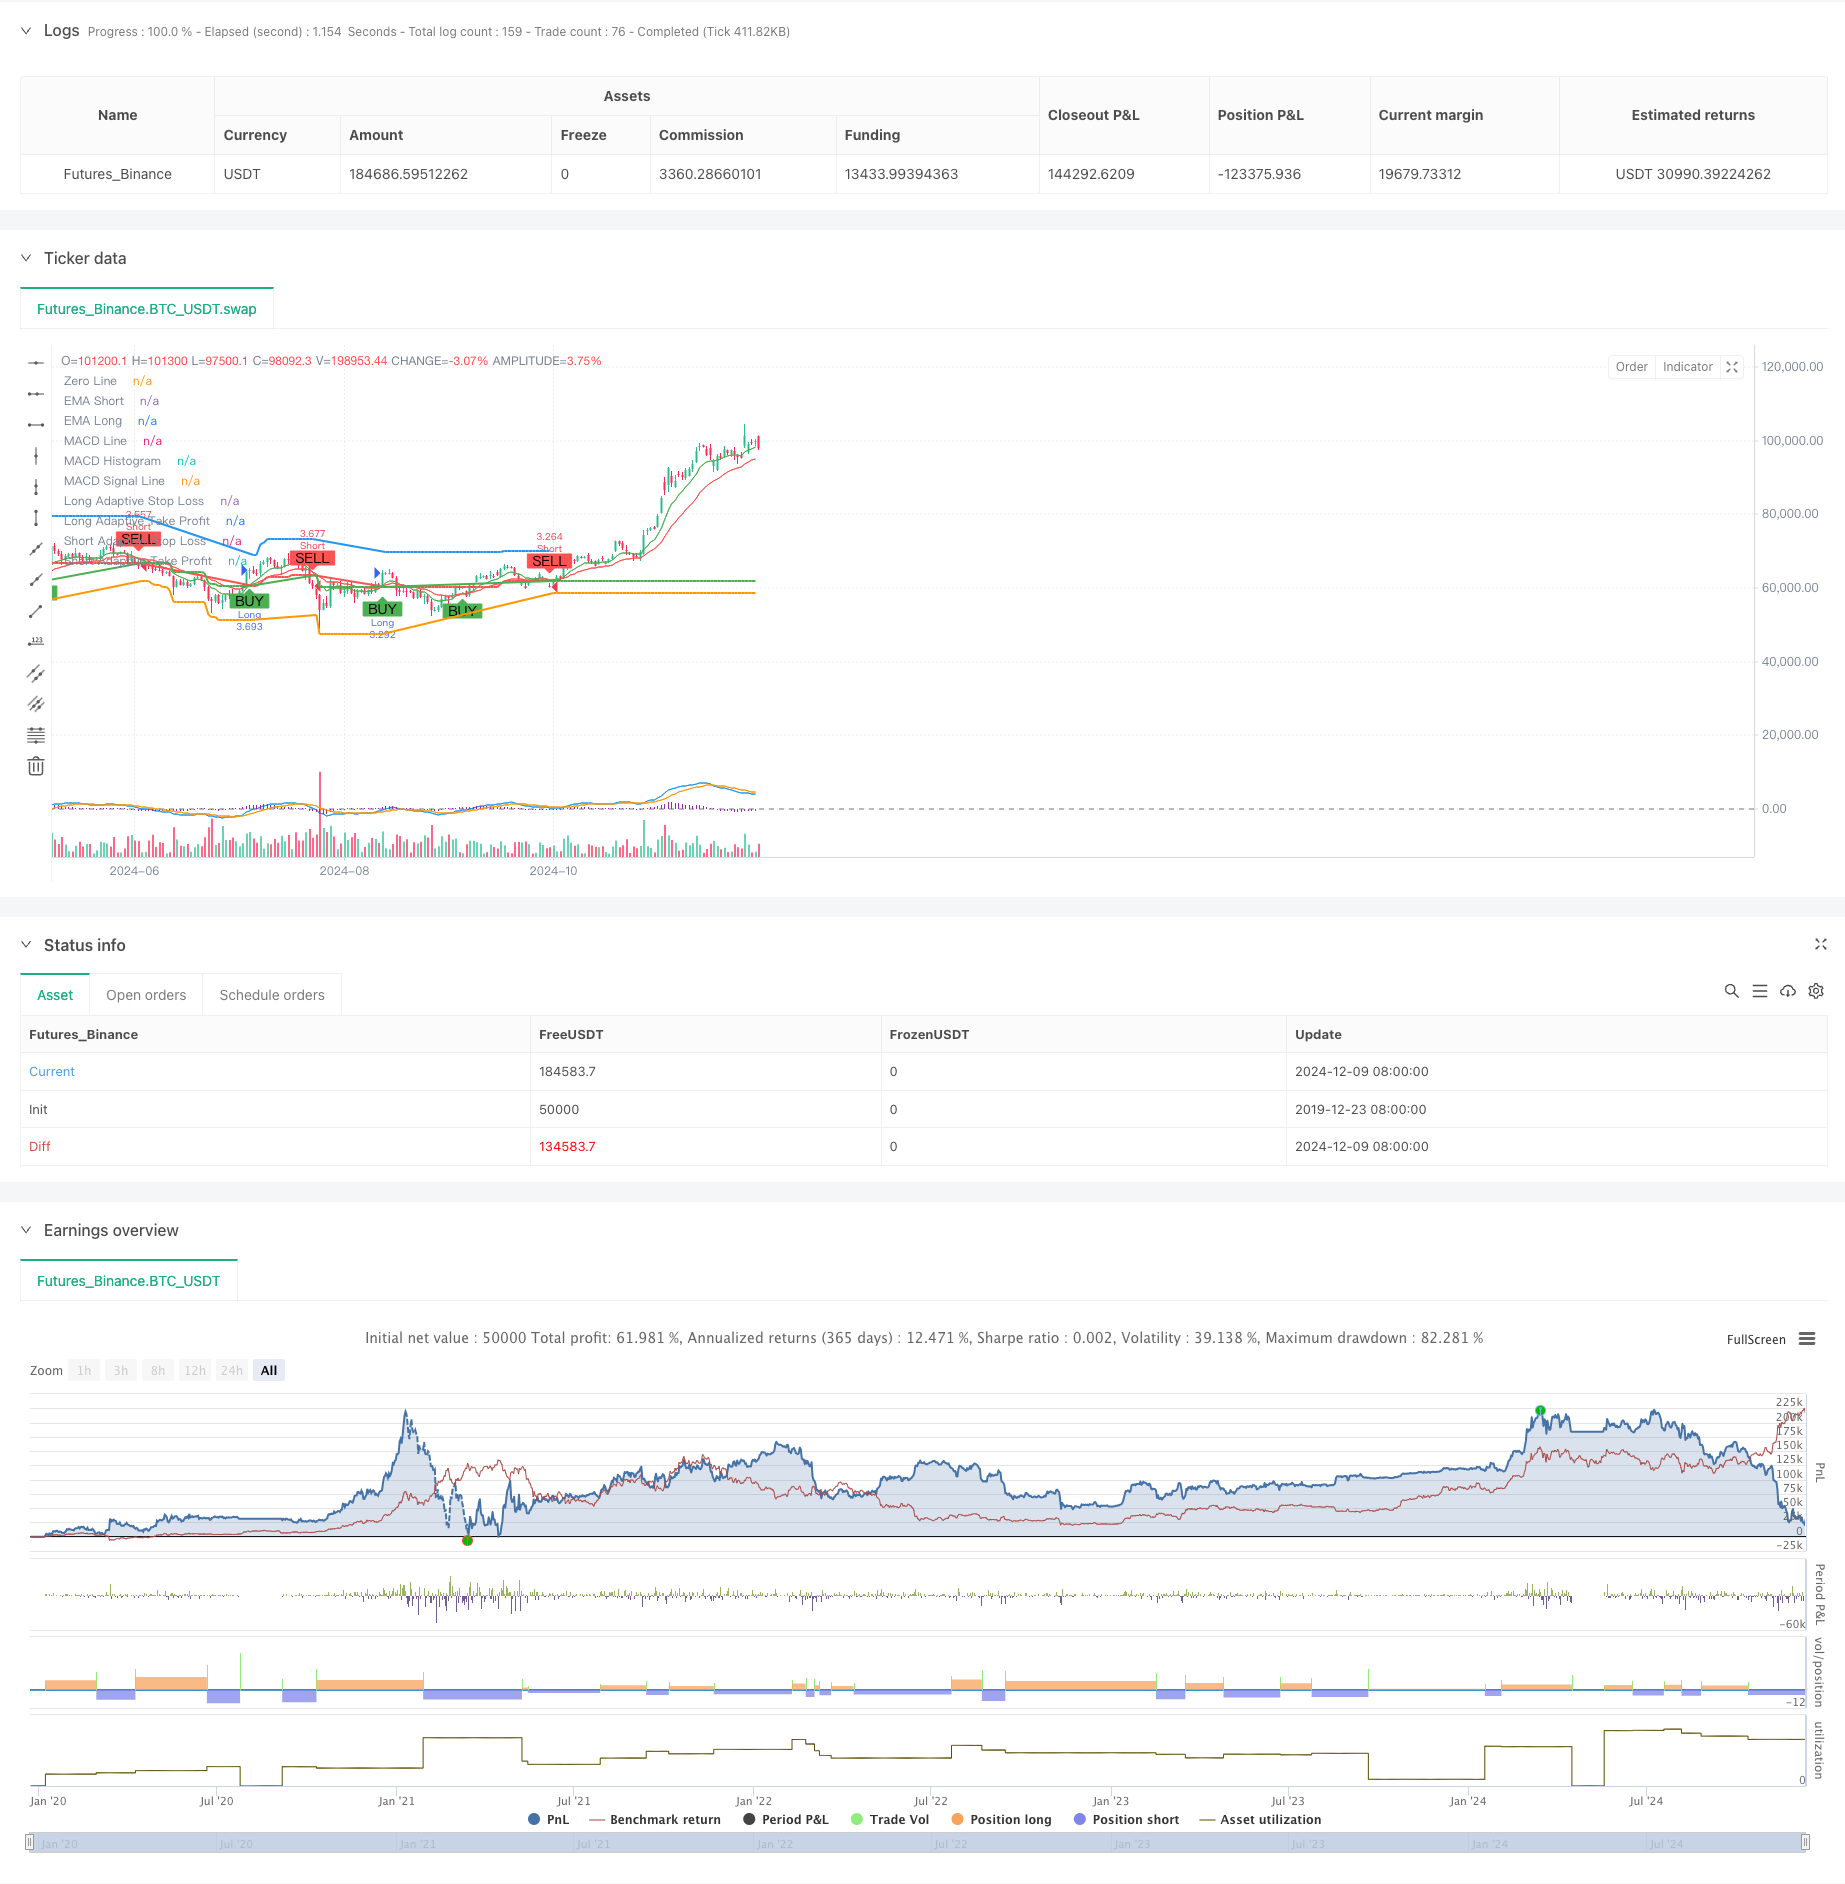The width and height of the screenshot is (1845, 1884).
Task: Set zoom range to 24h
Action: point(232,1370)
